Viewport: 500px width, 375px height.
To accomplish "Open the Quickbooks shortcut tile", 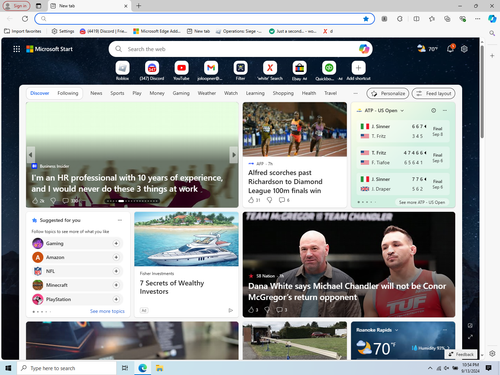I will tap(329, 71).
